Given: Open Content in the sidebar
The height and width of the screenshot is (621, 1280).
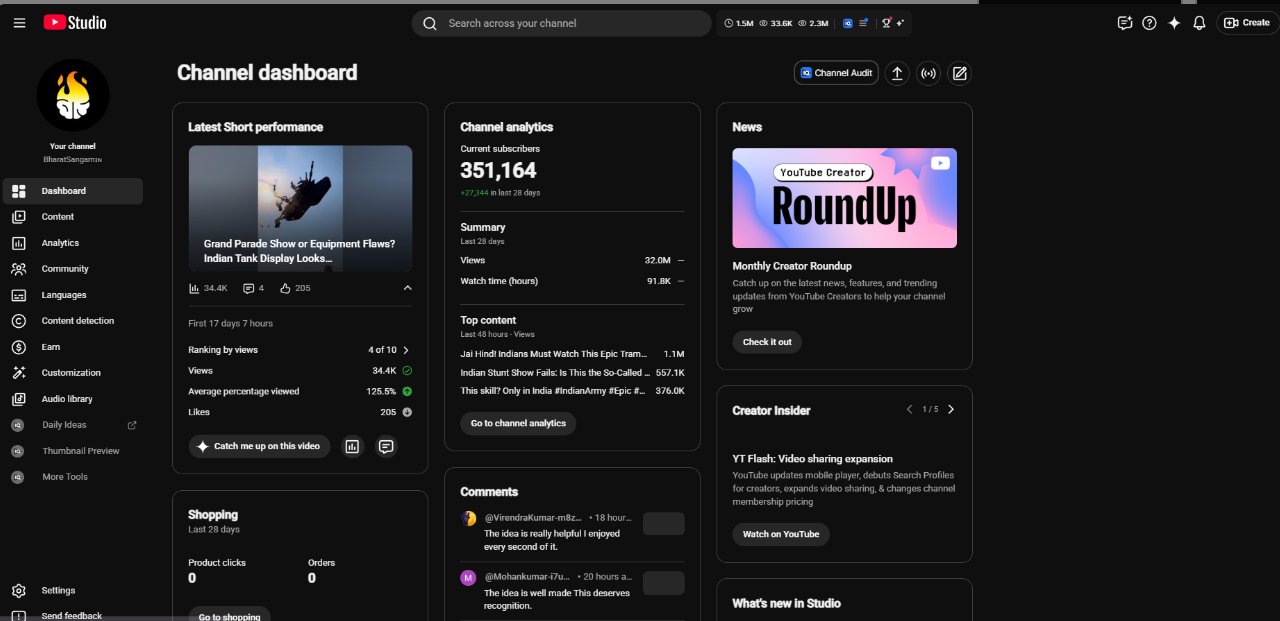Looking at the screenshot, I should (72, 217).
